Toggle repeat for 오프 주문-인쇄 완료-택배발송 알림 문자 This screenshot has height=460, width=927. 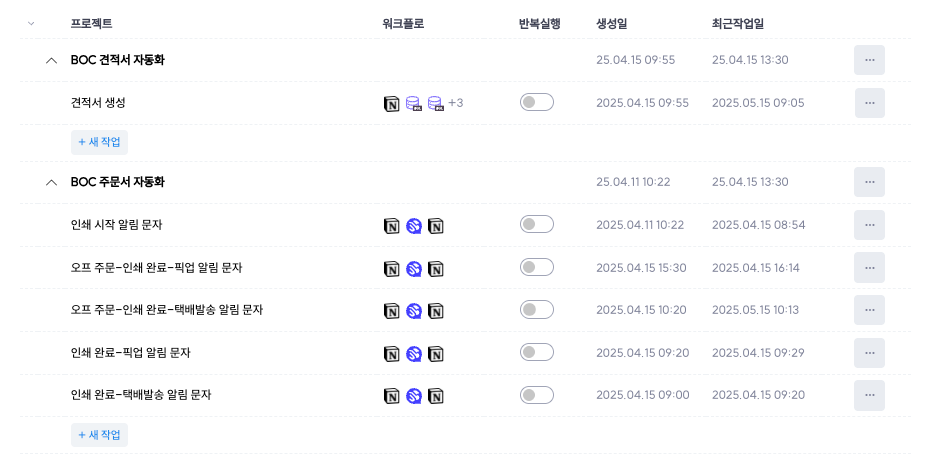pos(537,309)
